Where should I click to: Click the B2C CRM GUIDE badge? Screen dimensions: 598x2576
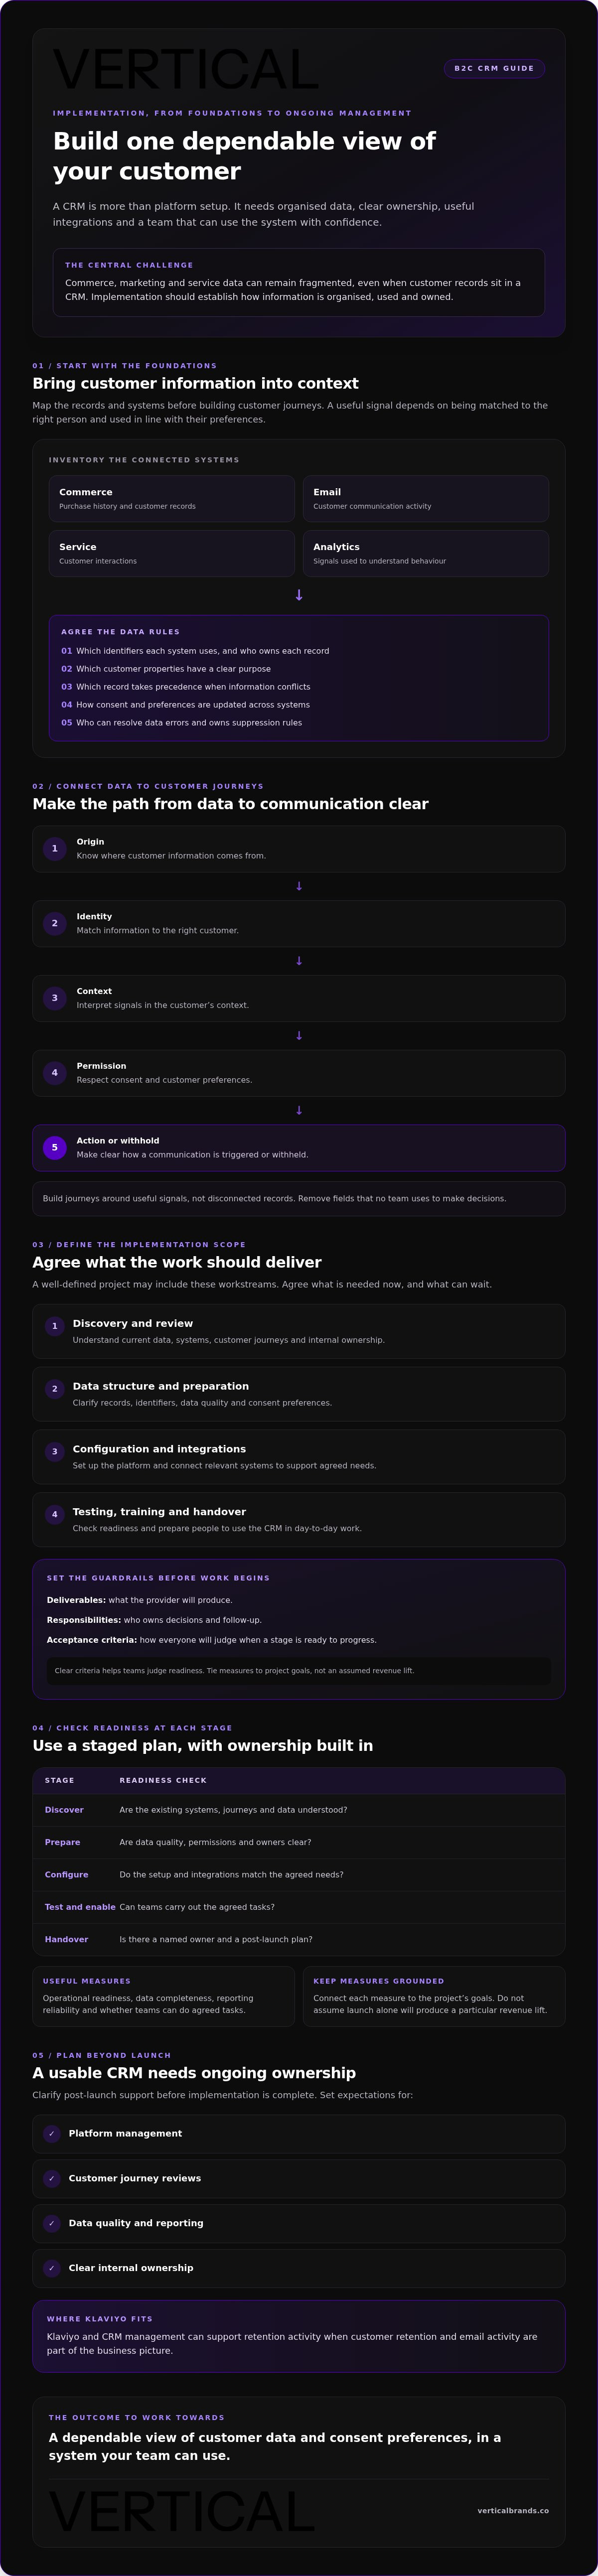494,69
